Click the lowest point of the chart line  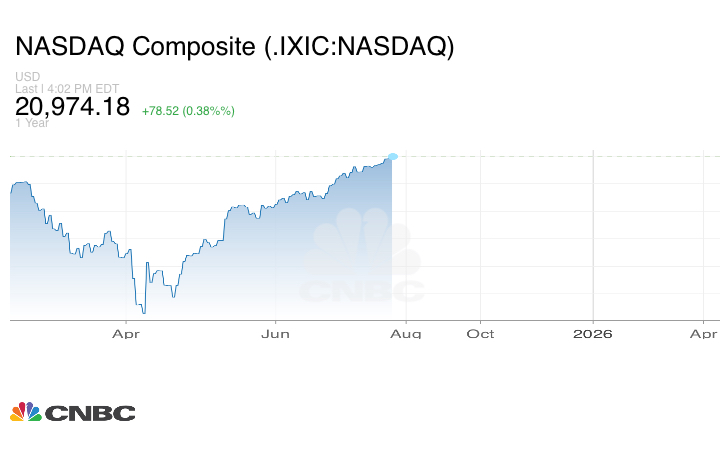pos(143,313)
